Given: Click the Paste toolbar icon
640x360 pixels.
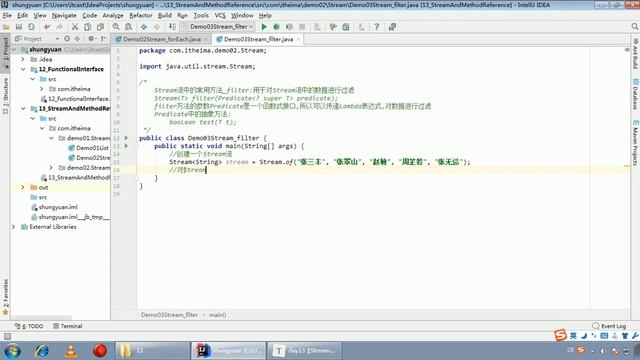Looking at the screenshot, I should (x=100, y=27).
